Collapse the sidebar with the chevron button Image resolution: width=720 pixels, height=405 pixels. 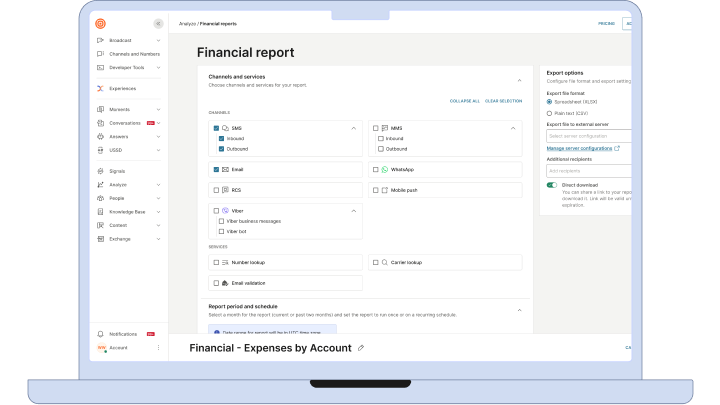pos(157,23)
